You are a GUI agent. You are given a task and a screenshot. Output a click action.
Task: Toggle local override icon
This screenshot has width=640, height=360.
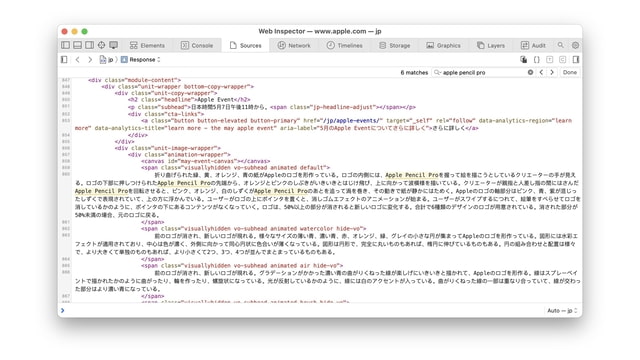523,60
